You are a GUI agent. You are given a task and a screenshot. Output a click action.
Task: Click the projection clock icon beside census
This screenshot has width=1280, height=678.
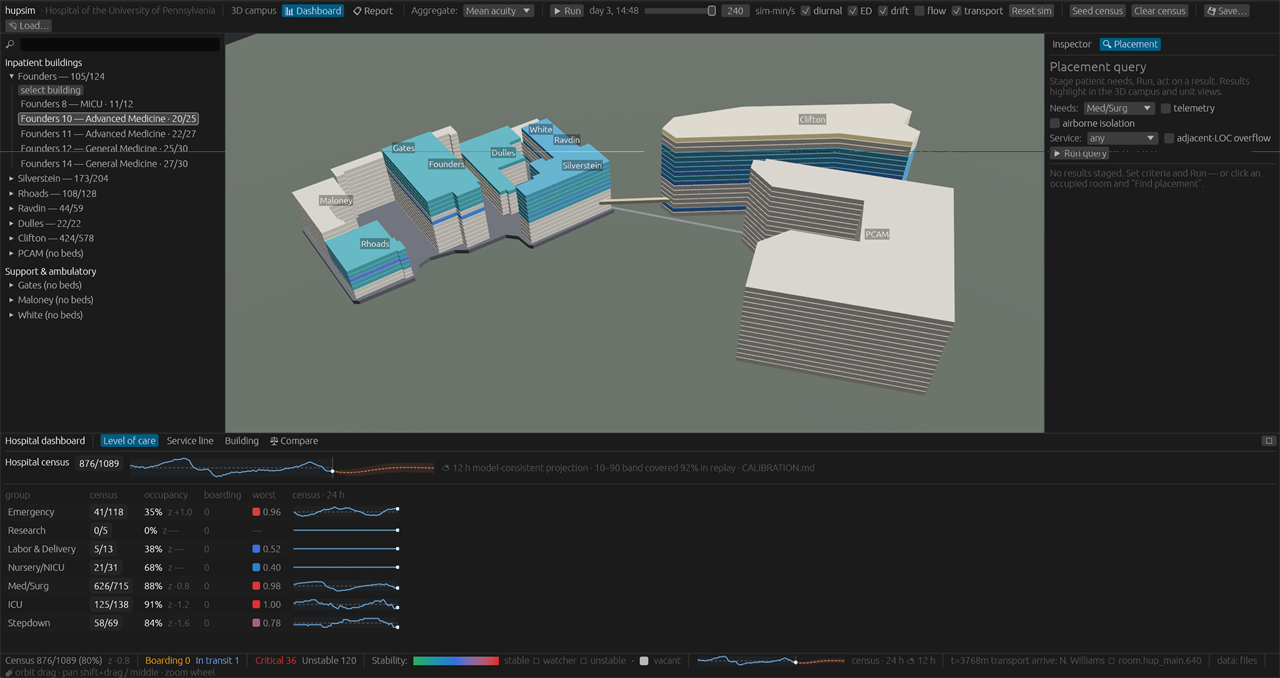click(446, 467)
